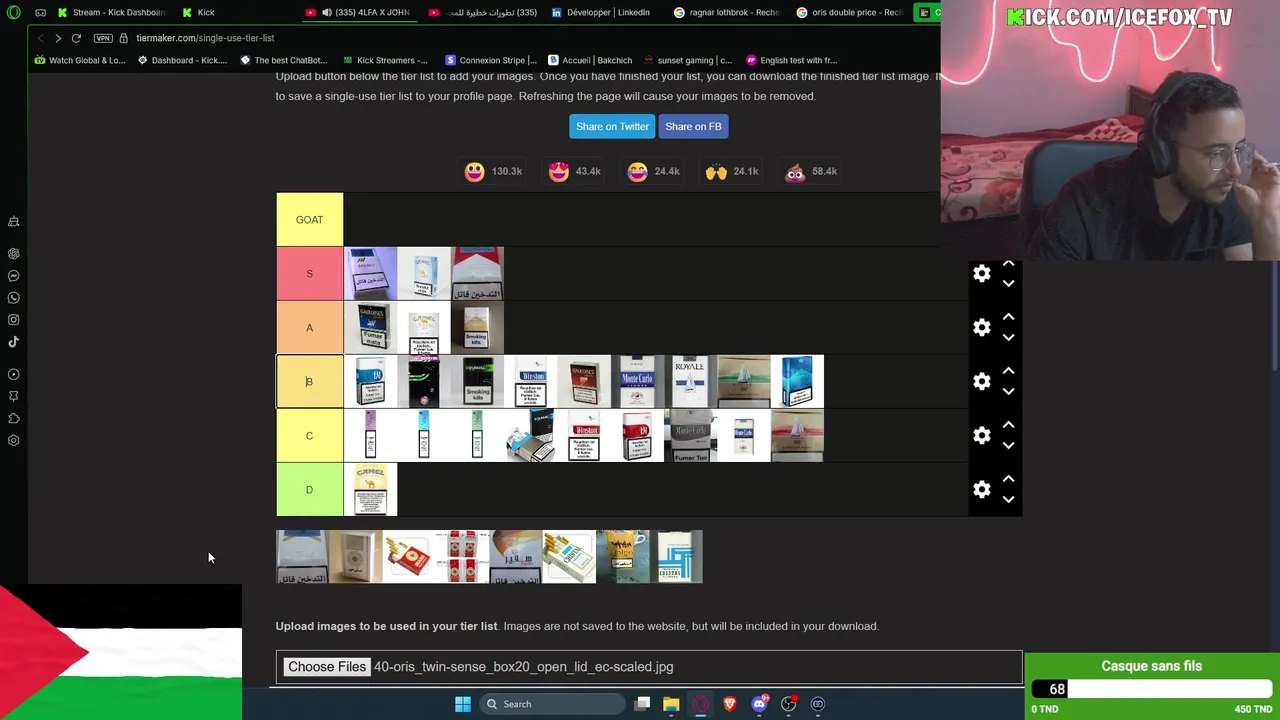Image resolution: width=1280 pixels, height=720 pixels.
Task: Switch to 4LFA X JOHN YouTube tab
Action: 359,12
